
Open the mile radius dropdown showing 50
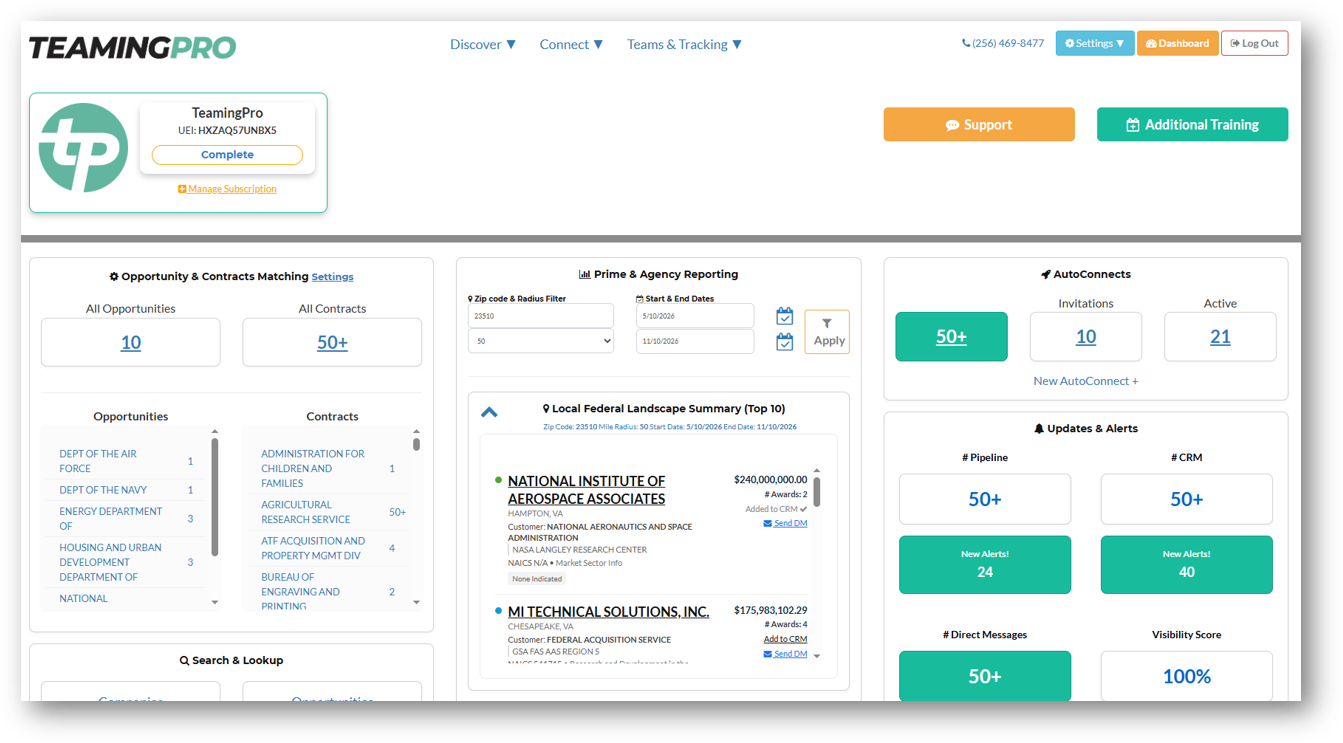pos(541,341)
